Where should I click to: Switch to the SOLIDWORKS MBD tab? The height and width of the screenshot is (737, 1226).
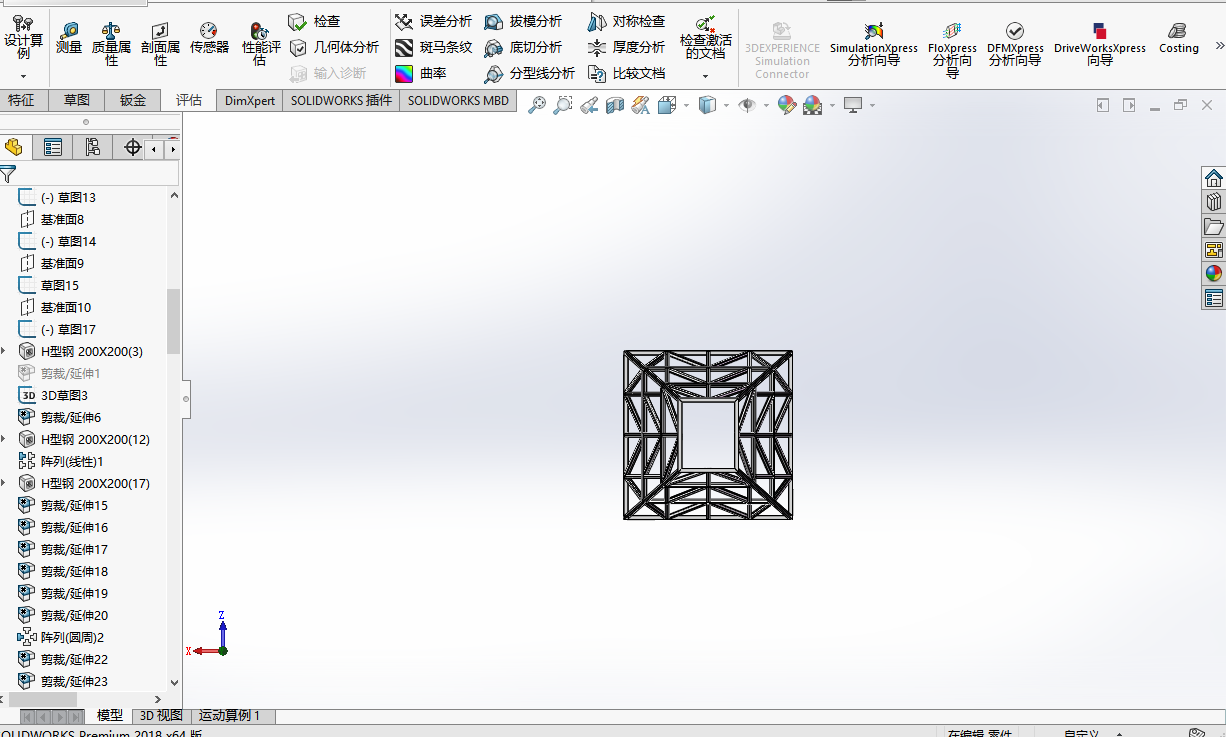click(458, 100)
